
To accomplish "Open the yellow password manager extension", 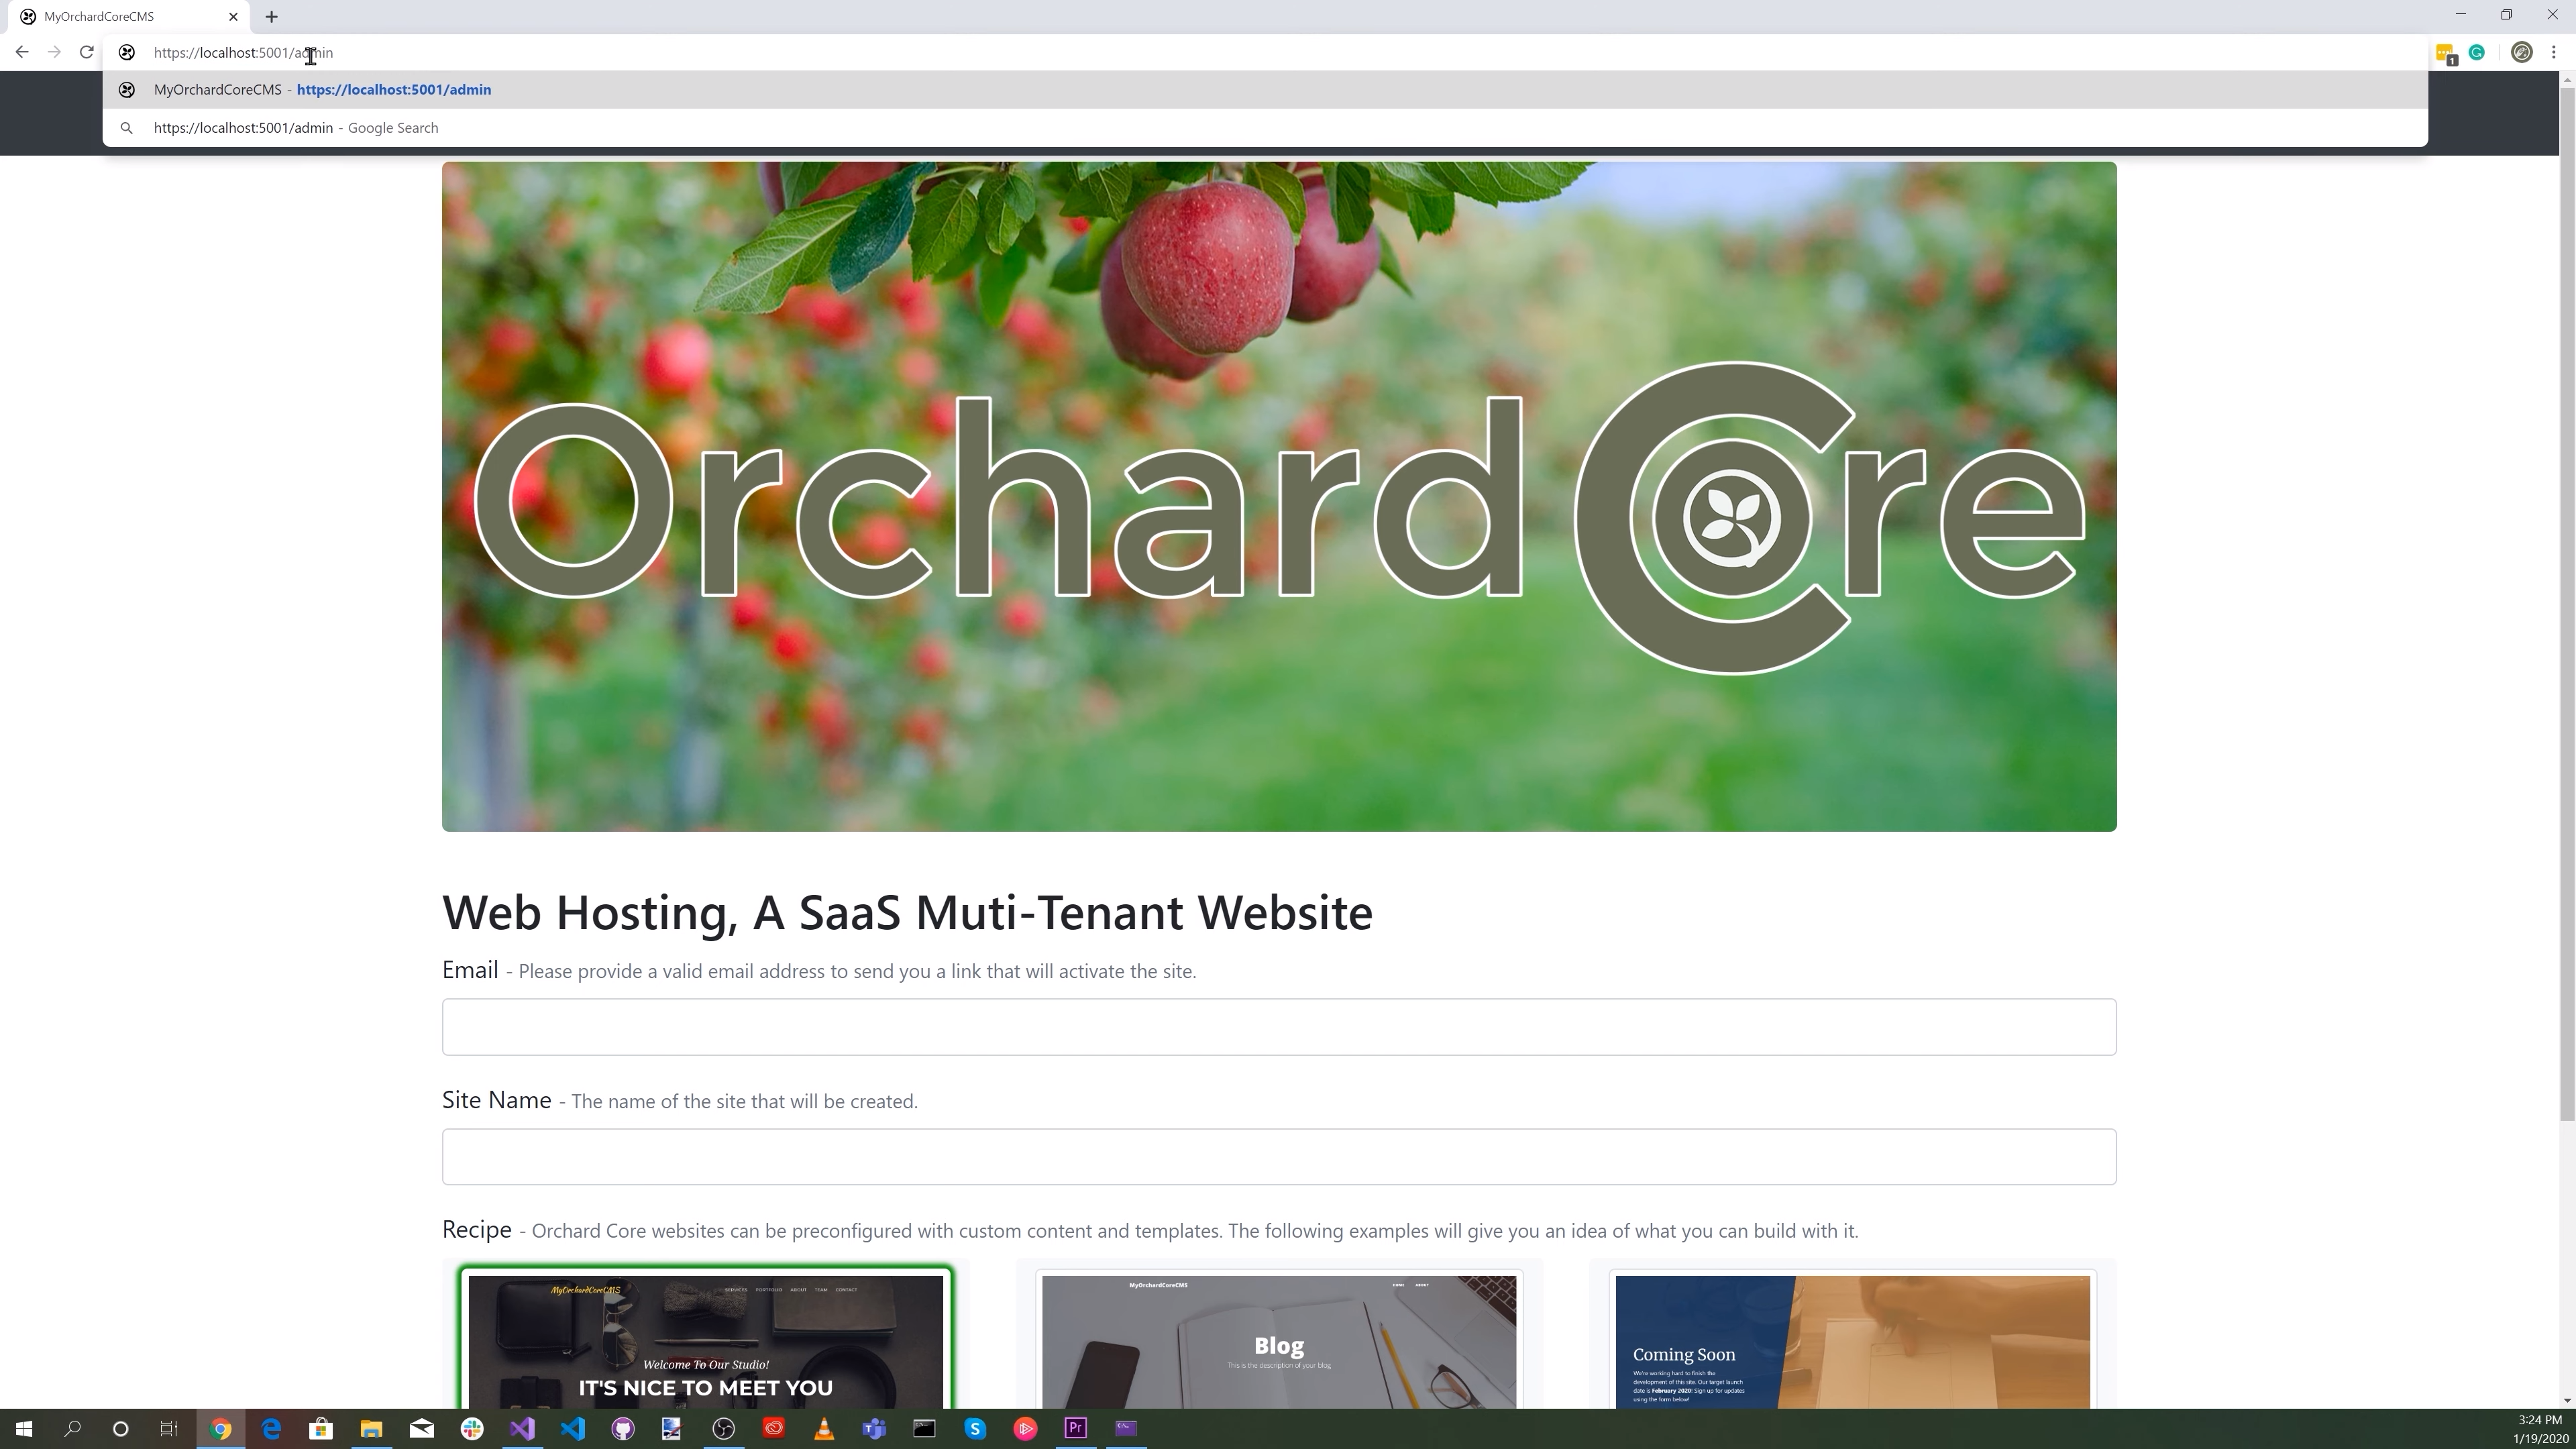I will 2445,53.
